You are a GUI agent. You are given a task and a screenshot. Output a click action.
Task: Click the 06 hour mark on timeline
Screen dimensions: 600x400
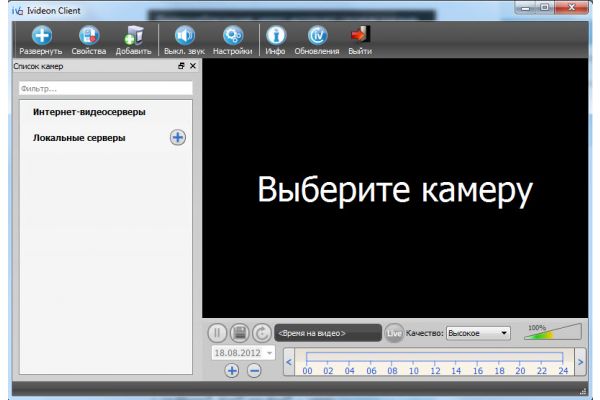[x=371, y=371]
